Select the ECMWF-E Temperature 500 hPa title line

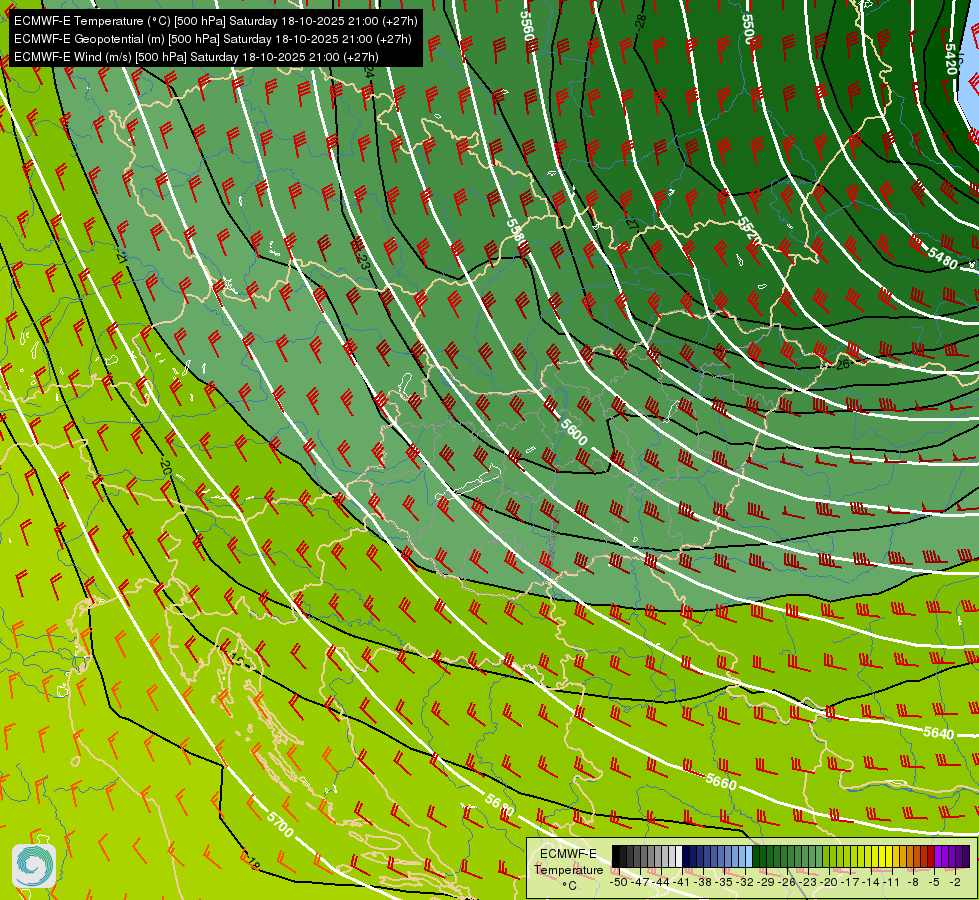[215, 21]
